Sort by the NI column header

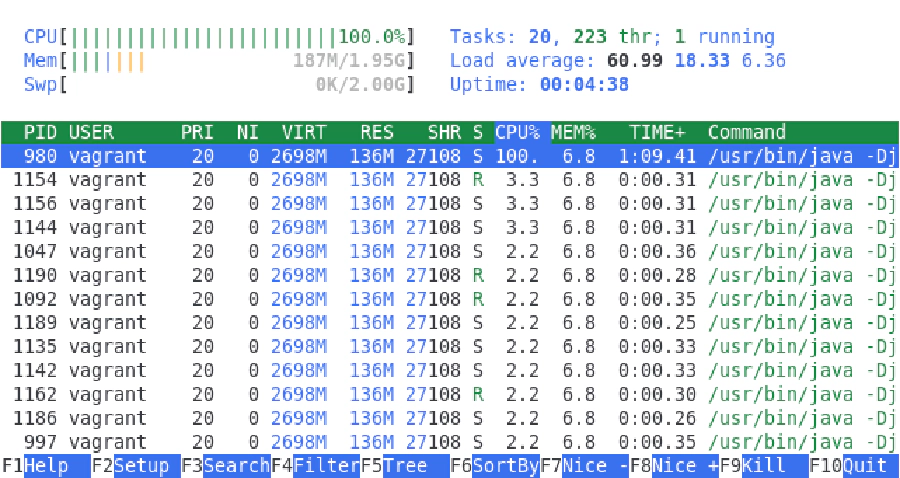click(248, 133)
